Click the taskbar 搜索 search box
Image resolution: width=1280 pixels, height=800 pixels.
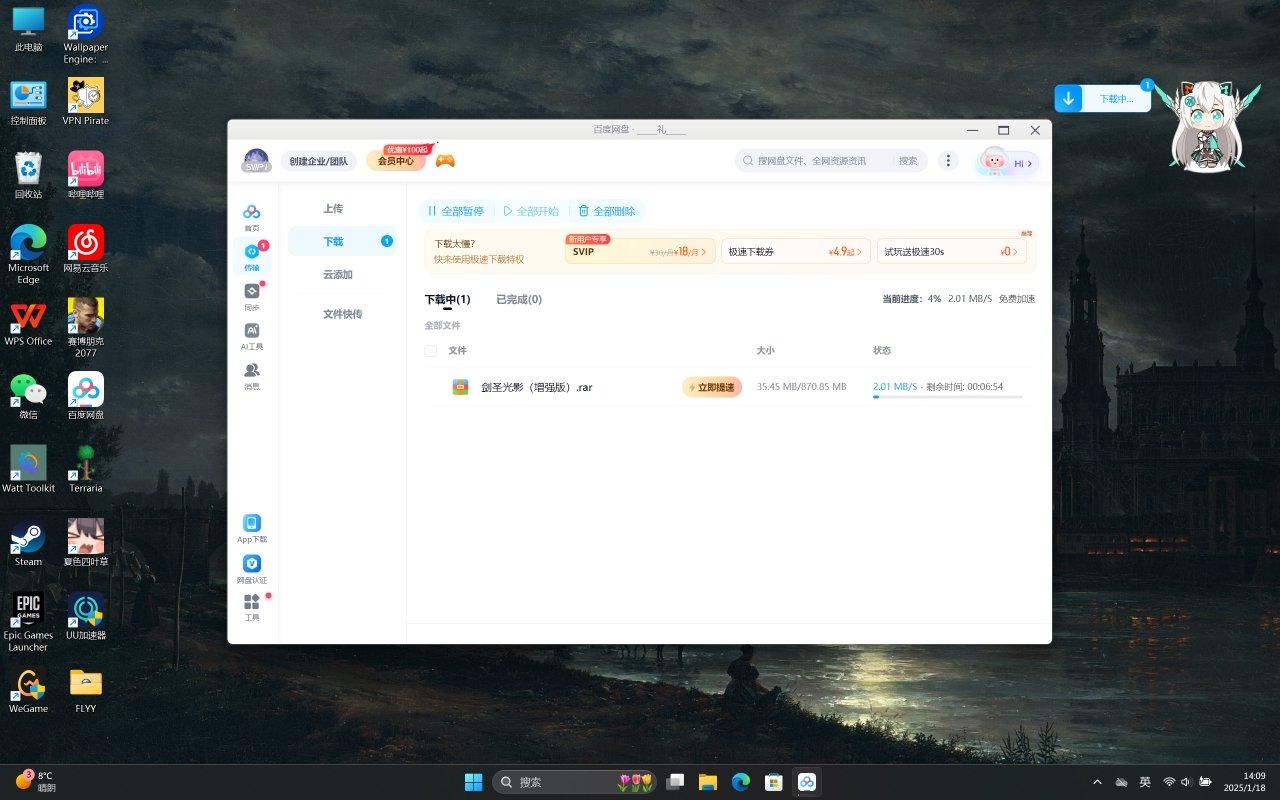pos(575,782)
